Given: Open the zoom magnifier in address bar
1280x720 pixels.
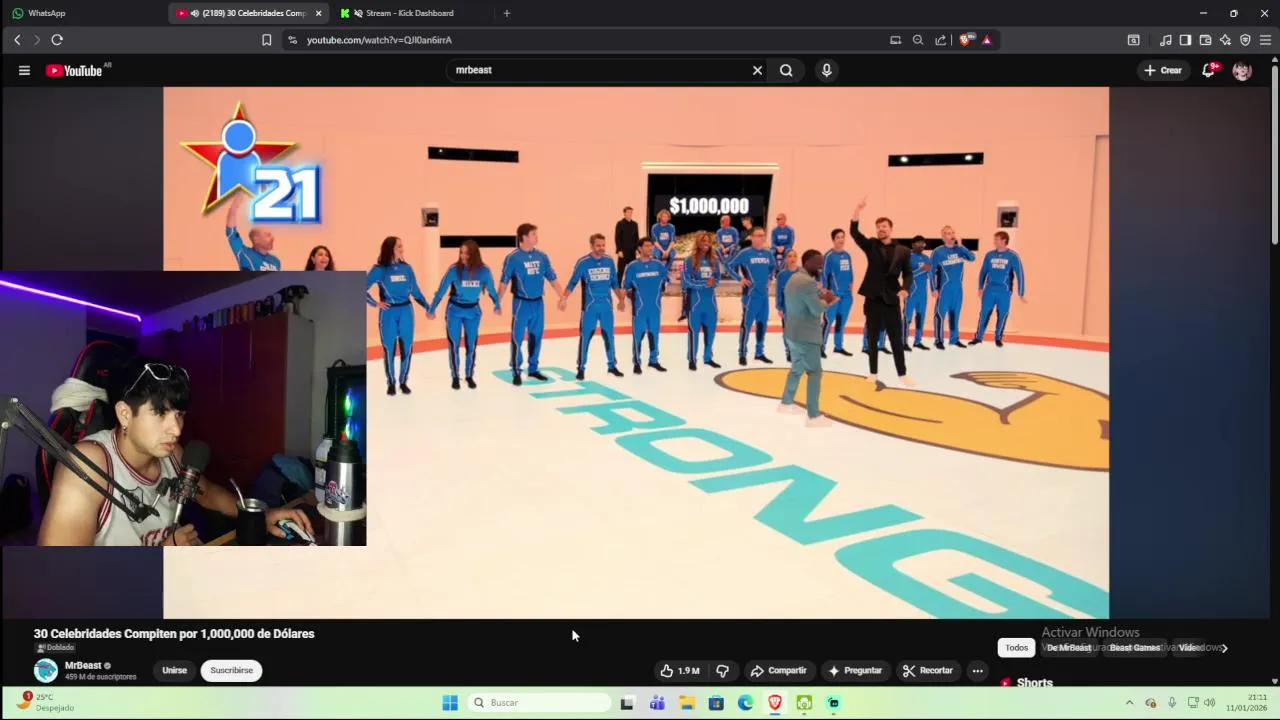Looking at the screenshot, I should (x=918, y=40).
